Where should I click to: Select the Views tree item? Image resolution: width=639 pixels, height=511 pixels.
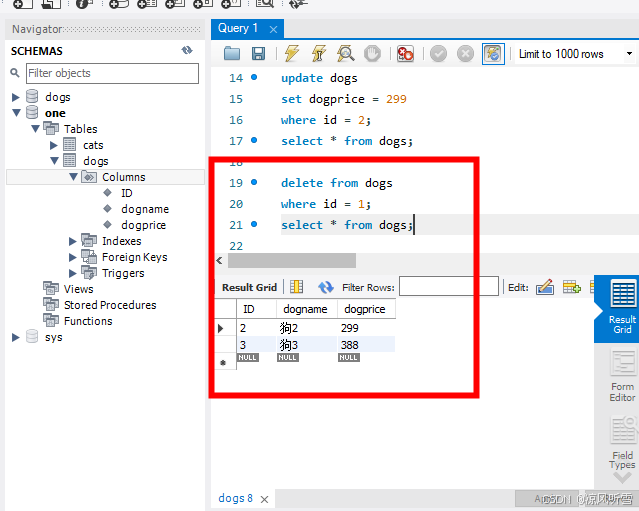point(78,289)
